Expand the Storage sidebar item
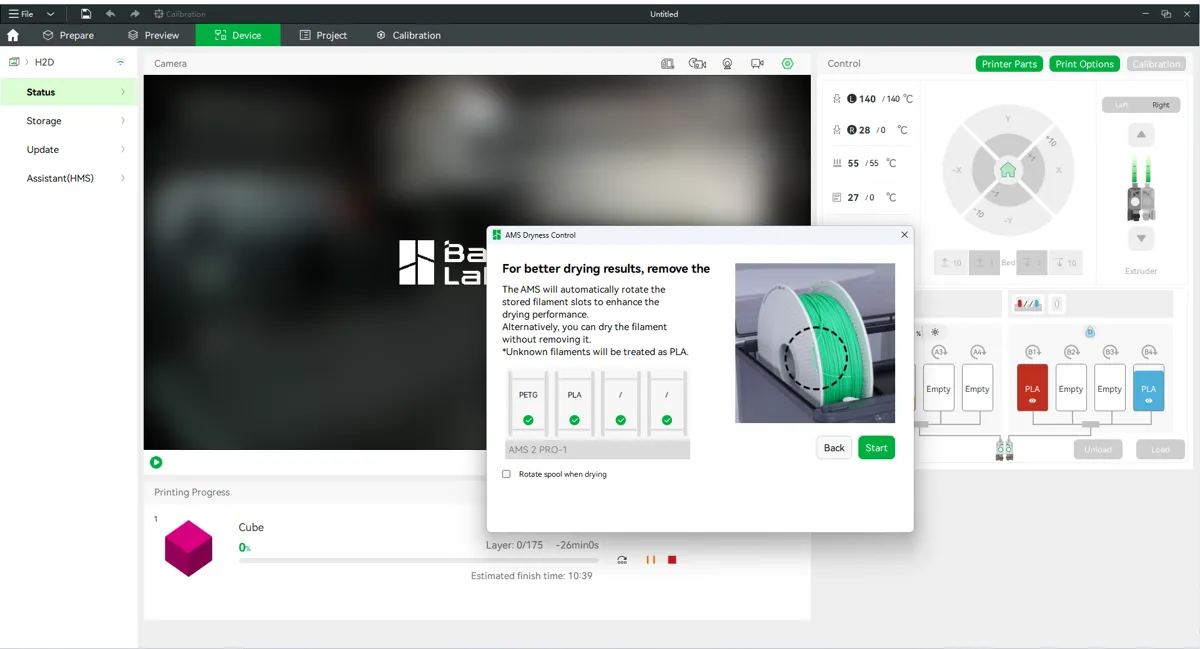 point(68,121)
